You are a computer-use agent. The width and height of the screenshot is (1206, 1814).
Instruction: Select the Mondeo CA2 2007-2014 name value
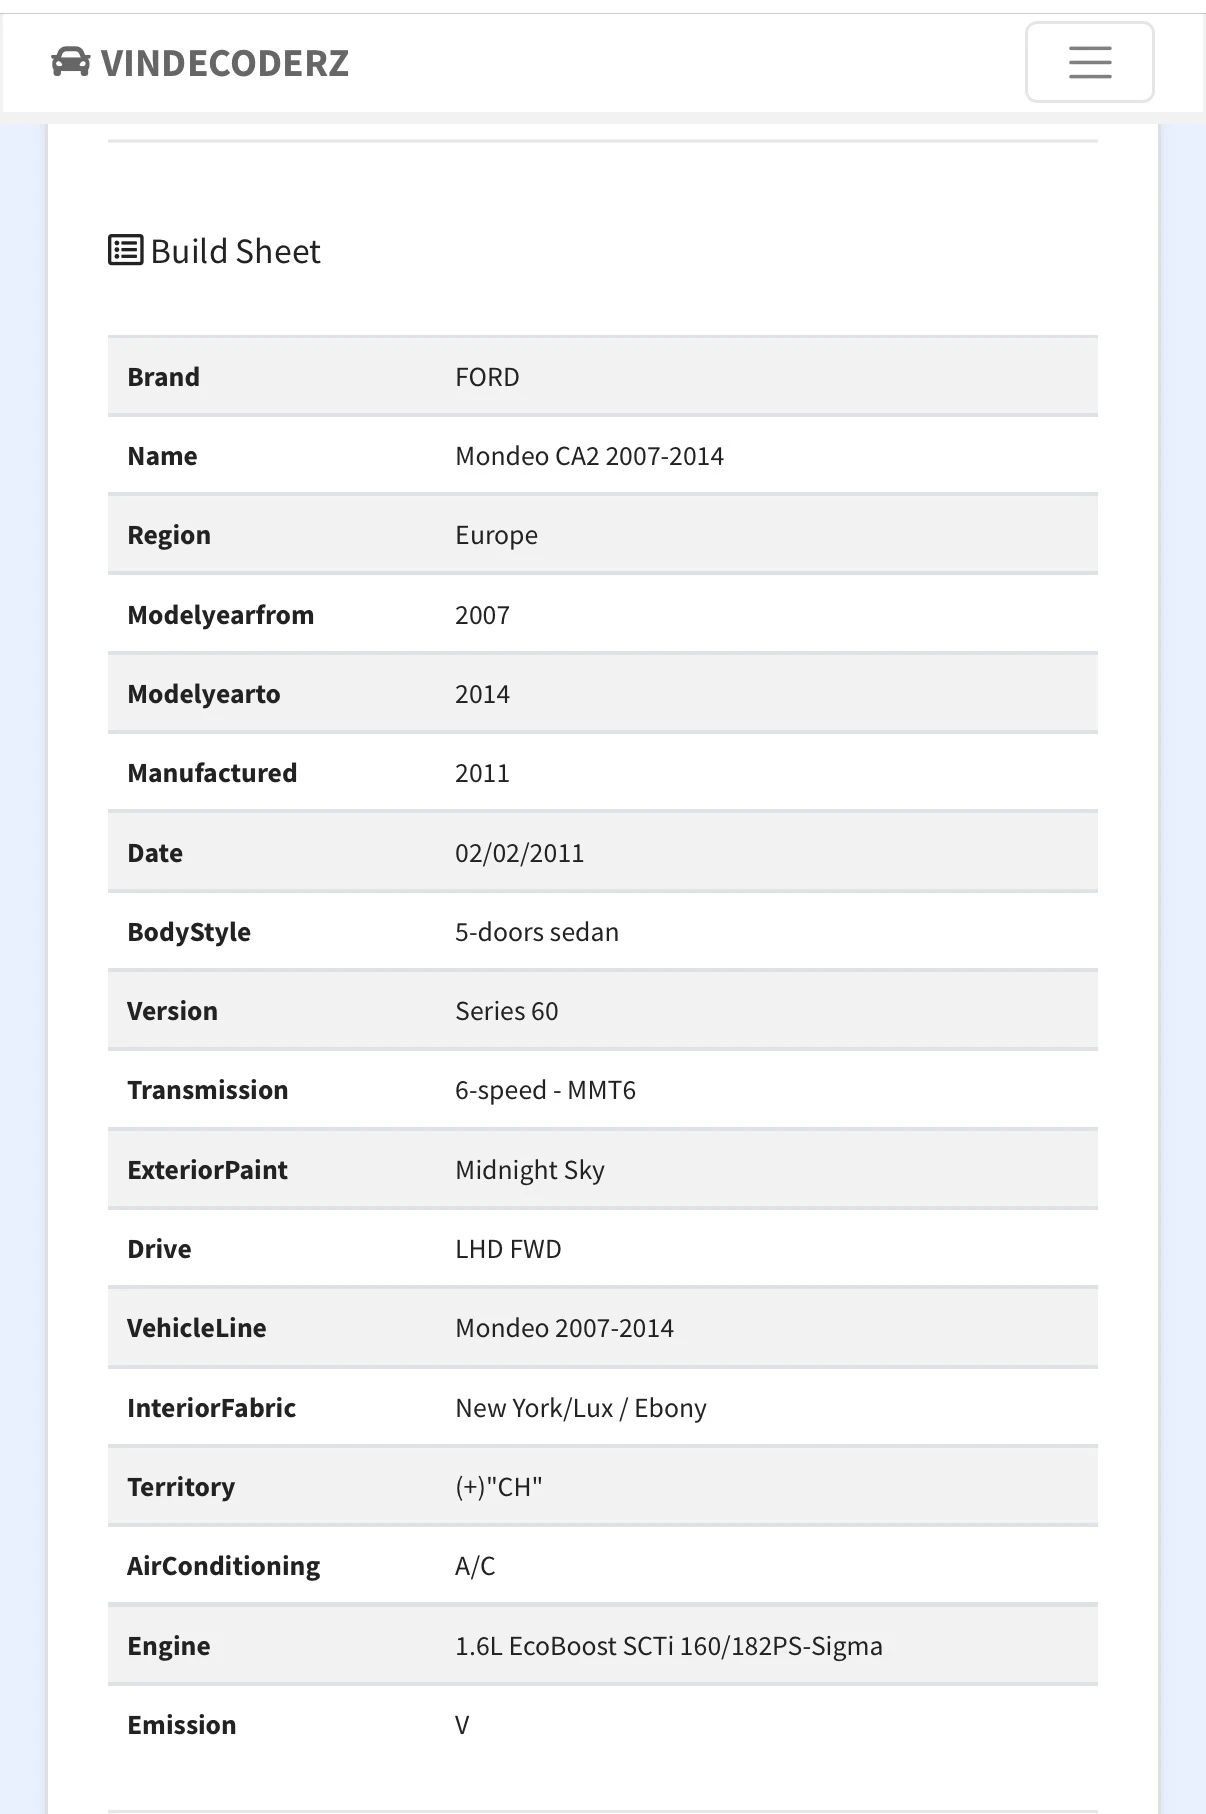(589, 456)
